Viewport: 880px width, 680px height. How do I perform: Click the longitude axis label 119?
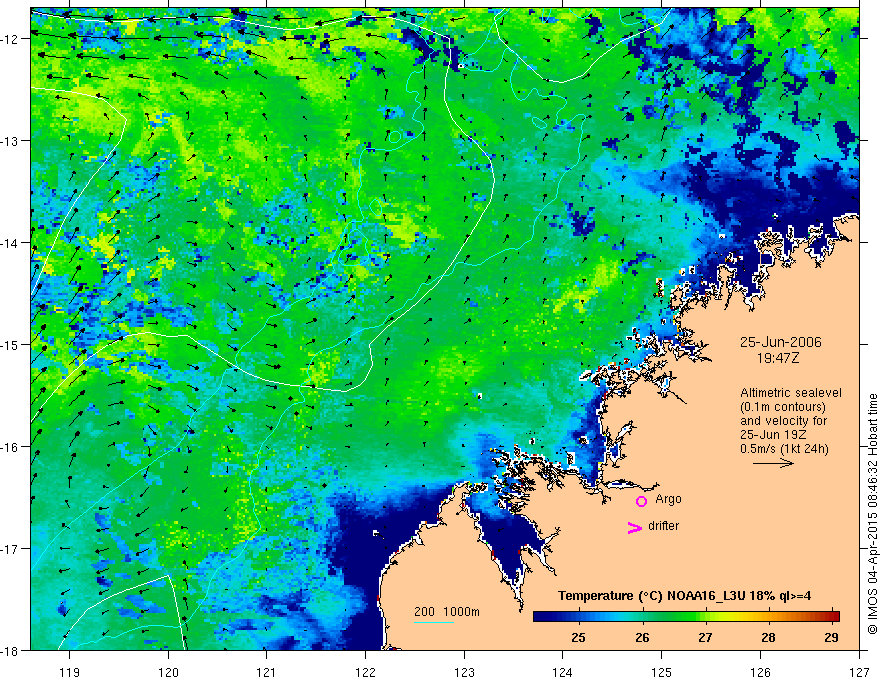pos(70,672)
